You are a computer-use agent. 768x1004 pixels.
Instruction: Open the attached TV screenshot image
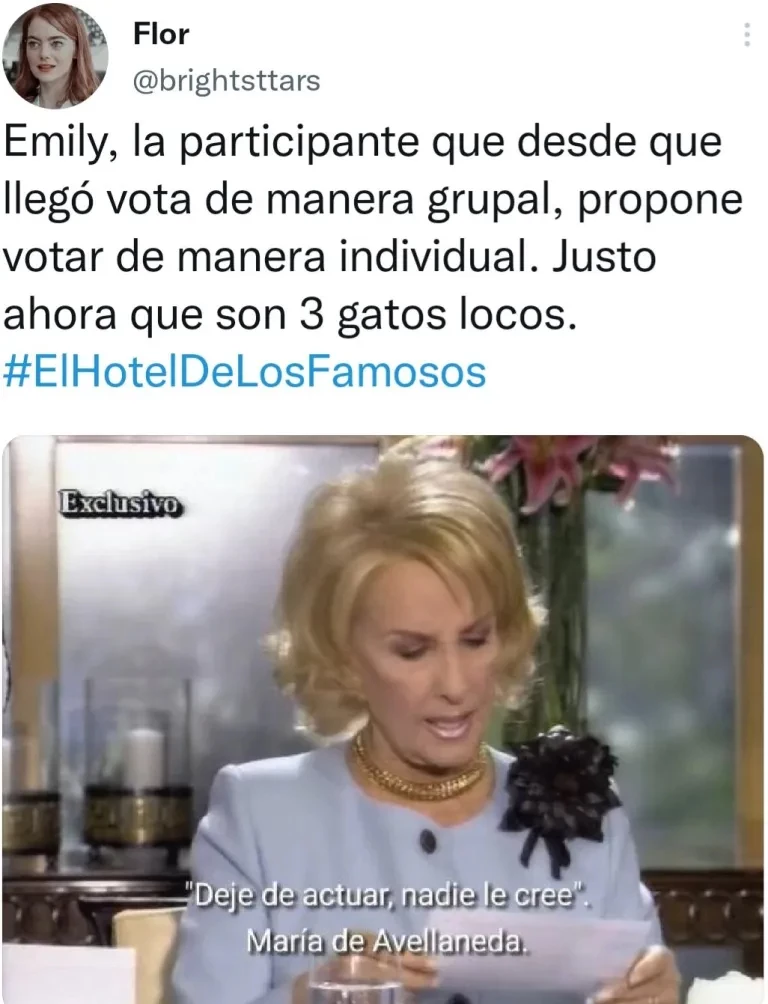(x=383, y=719)
